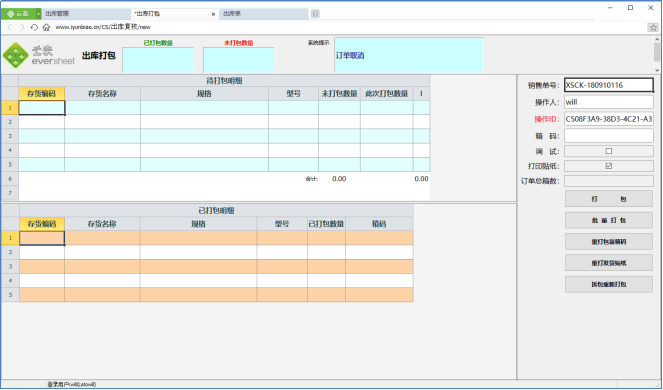Select the 存货编码 column header in 待打包明细

pos(41,93)
